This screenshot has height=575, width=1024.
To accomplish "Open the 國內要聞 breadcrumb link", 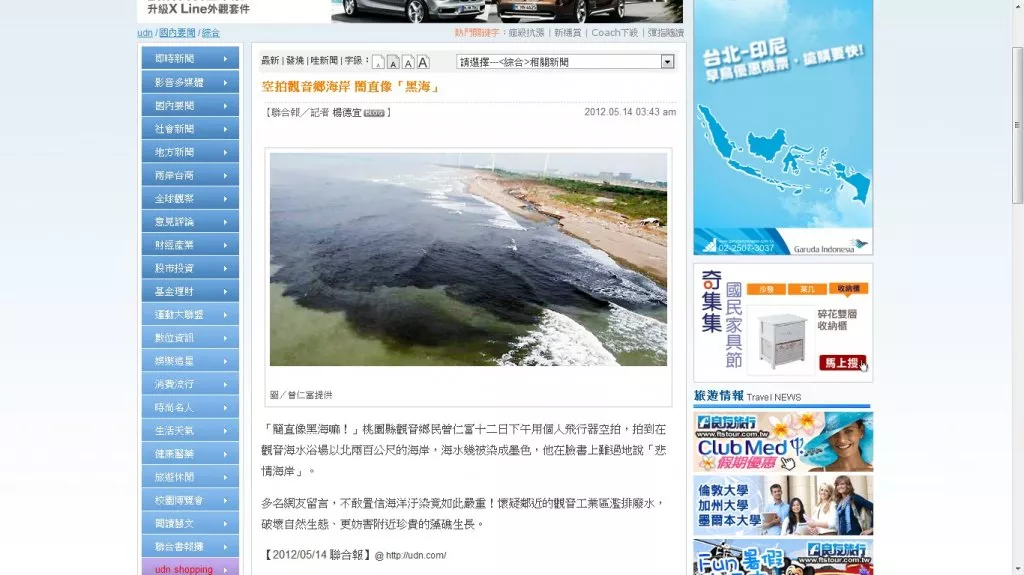I will click(177, 33).
